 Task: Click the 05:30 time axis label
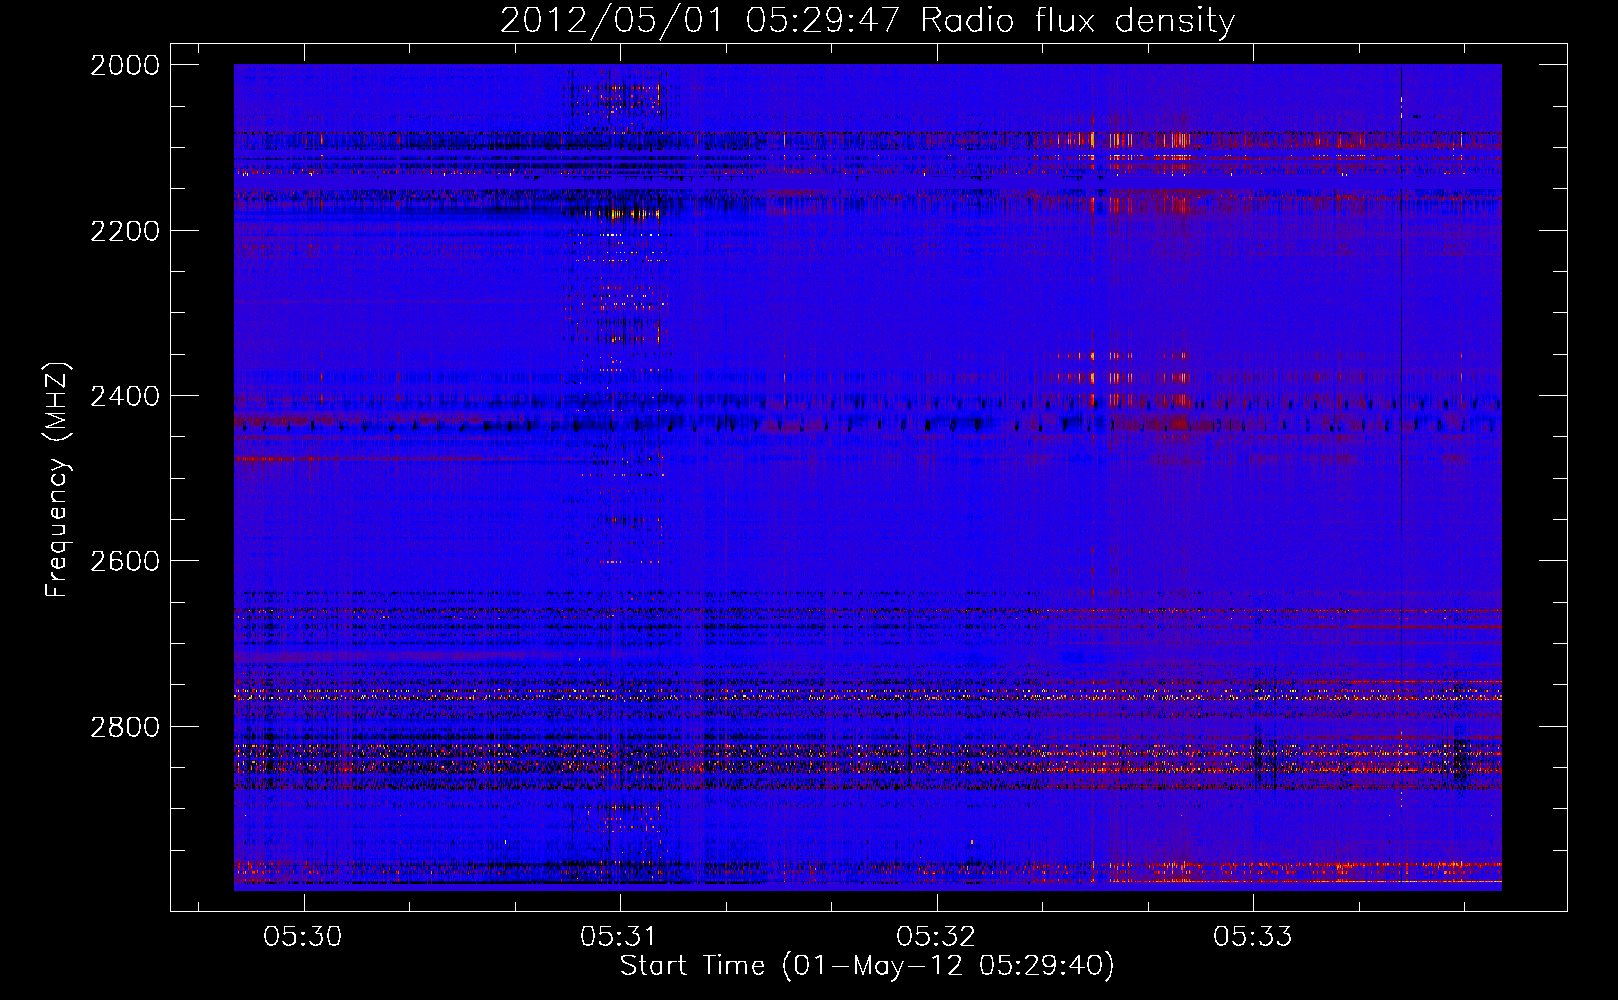coord(303,937)
